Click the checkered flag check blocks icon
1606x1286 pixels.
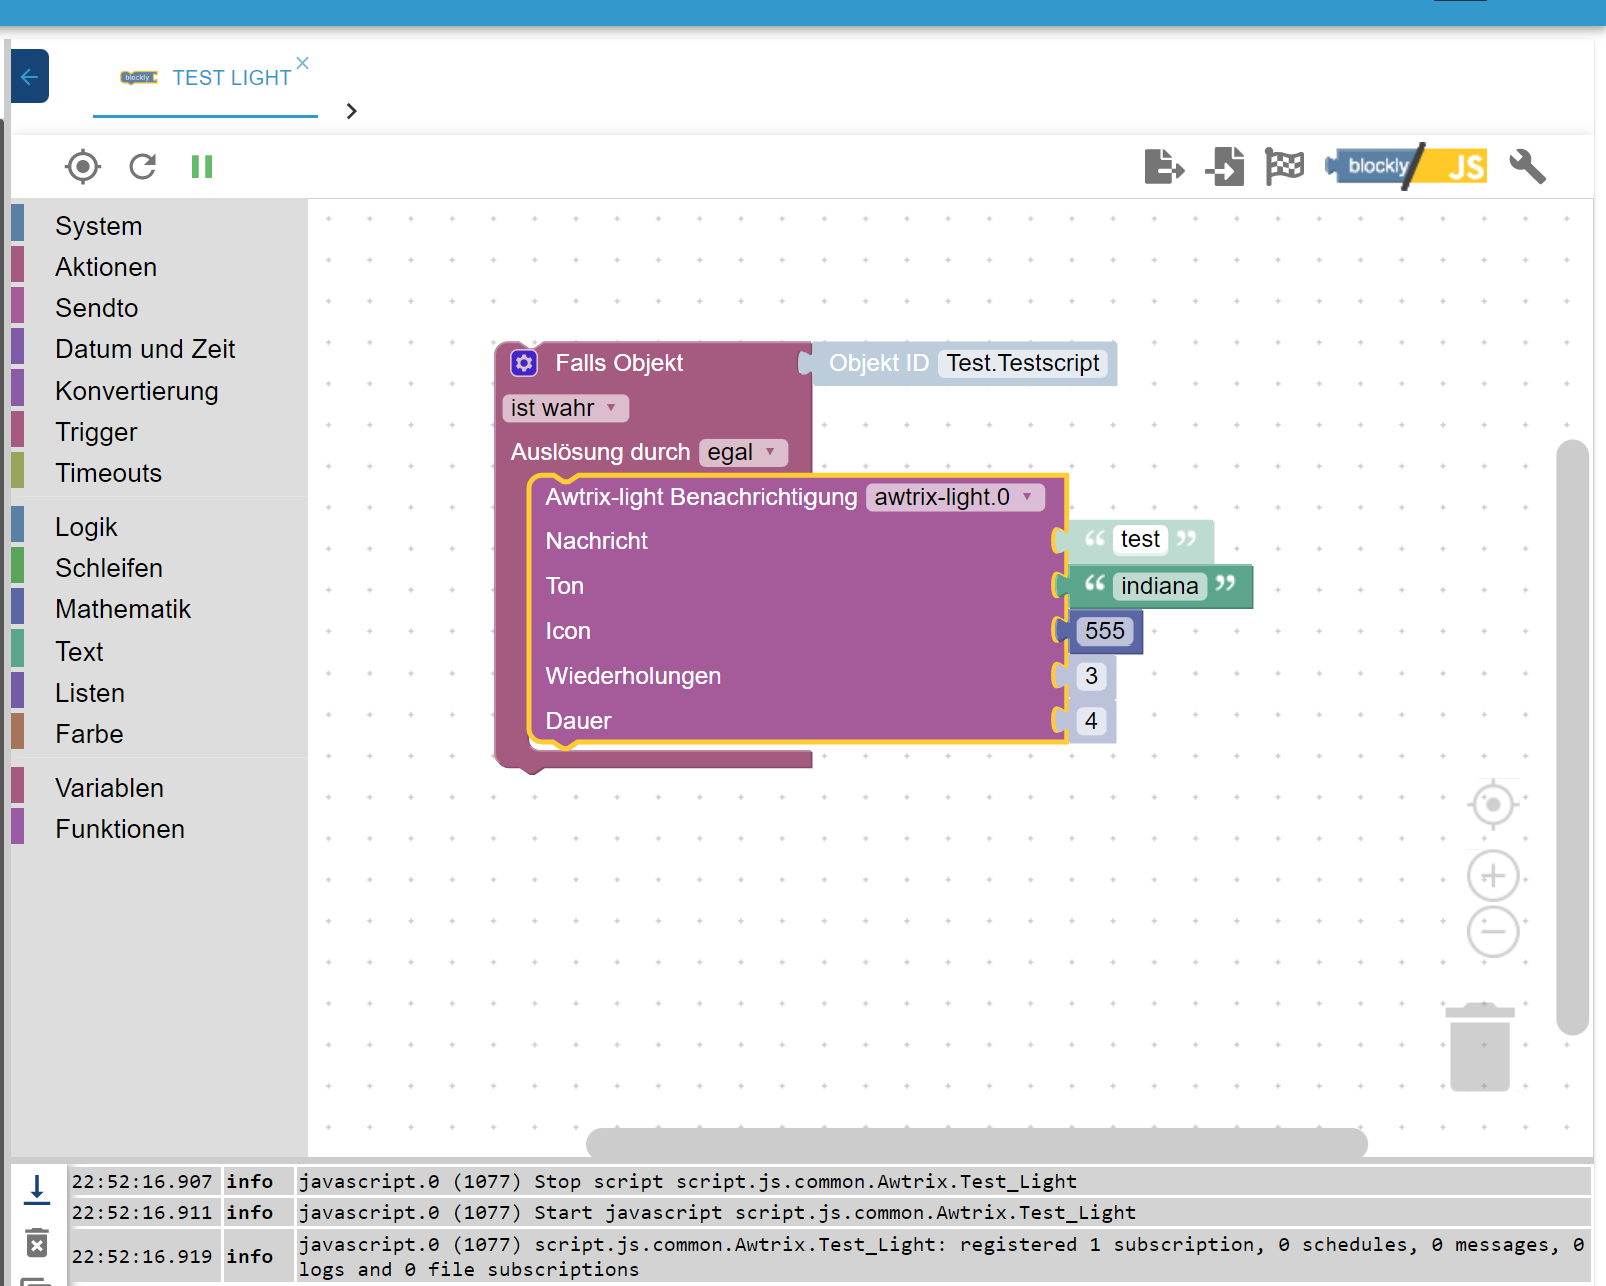1284,166
